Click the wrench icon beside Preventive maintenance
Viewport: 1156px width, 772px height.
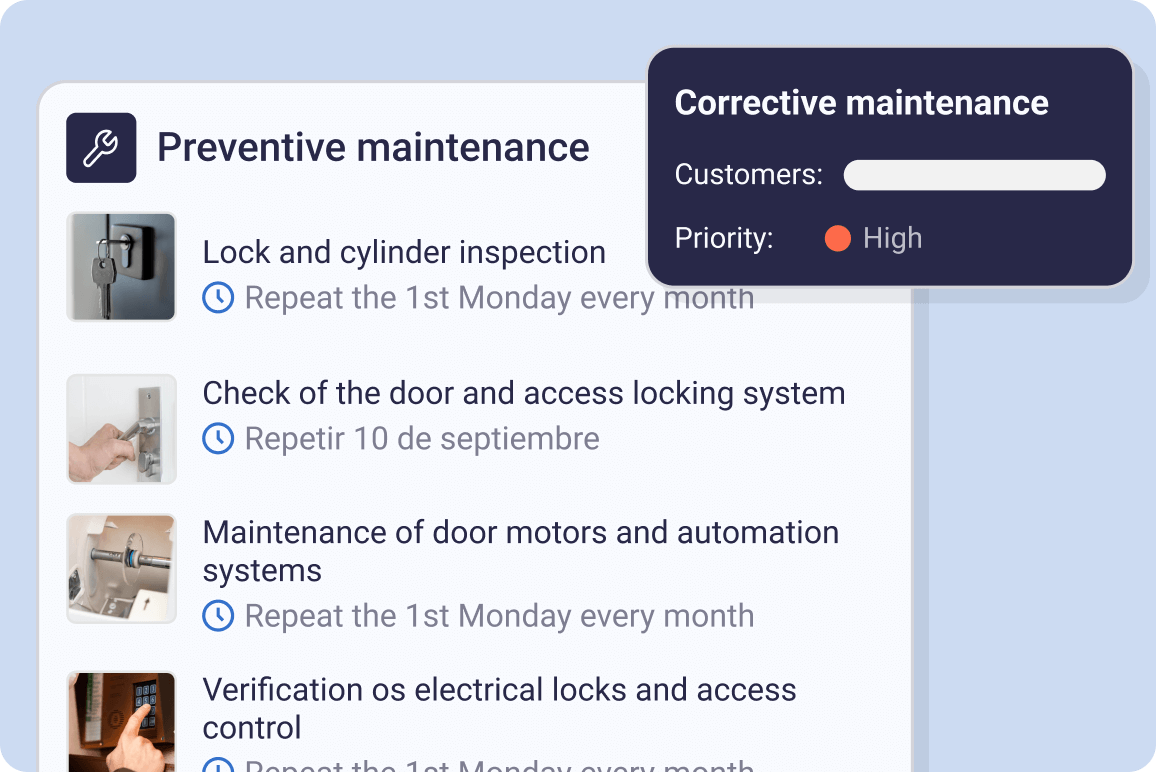[x=101, y=148]
